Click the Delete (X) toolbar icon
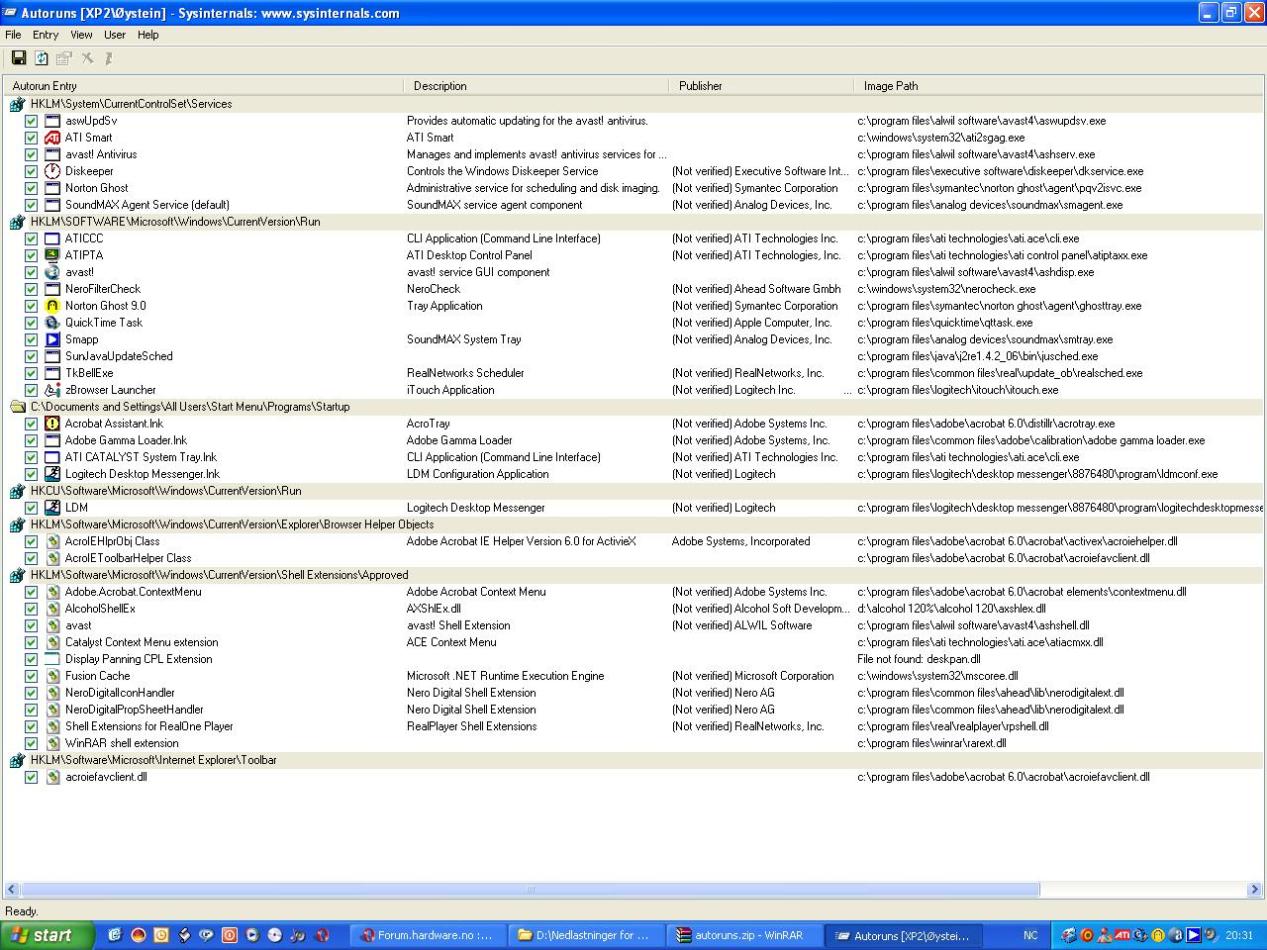 87,59
